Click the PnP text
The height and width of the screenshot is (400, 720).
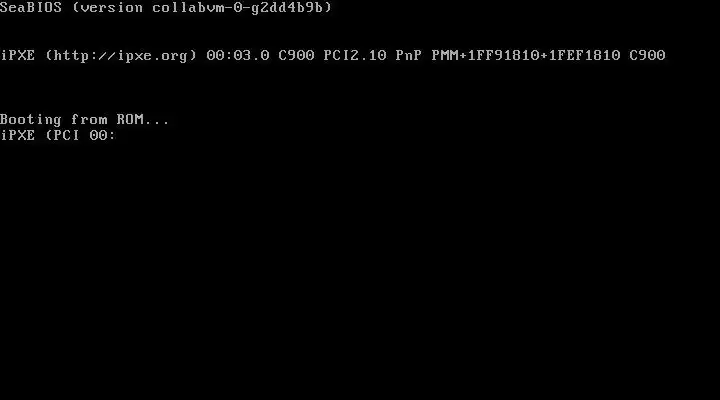[408, 55]
